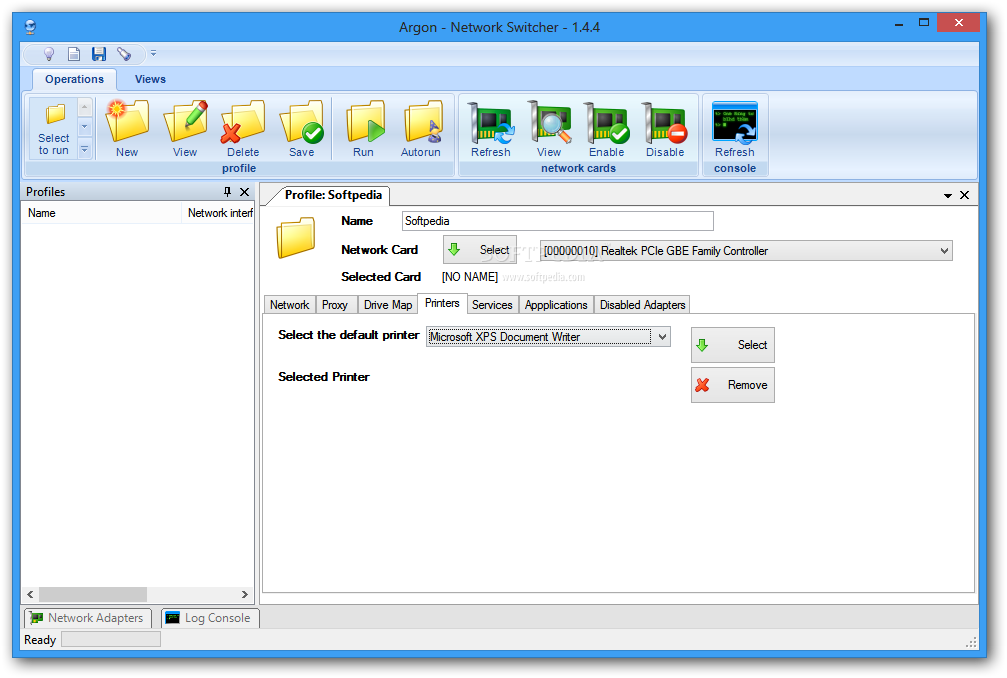Customize quick access toolbar arrow

[x=153, y=54]
